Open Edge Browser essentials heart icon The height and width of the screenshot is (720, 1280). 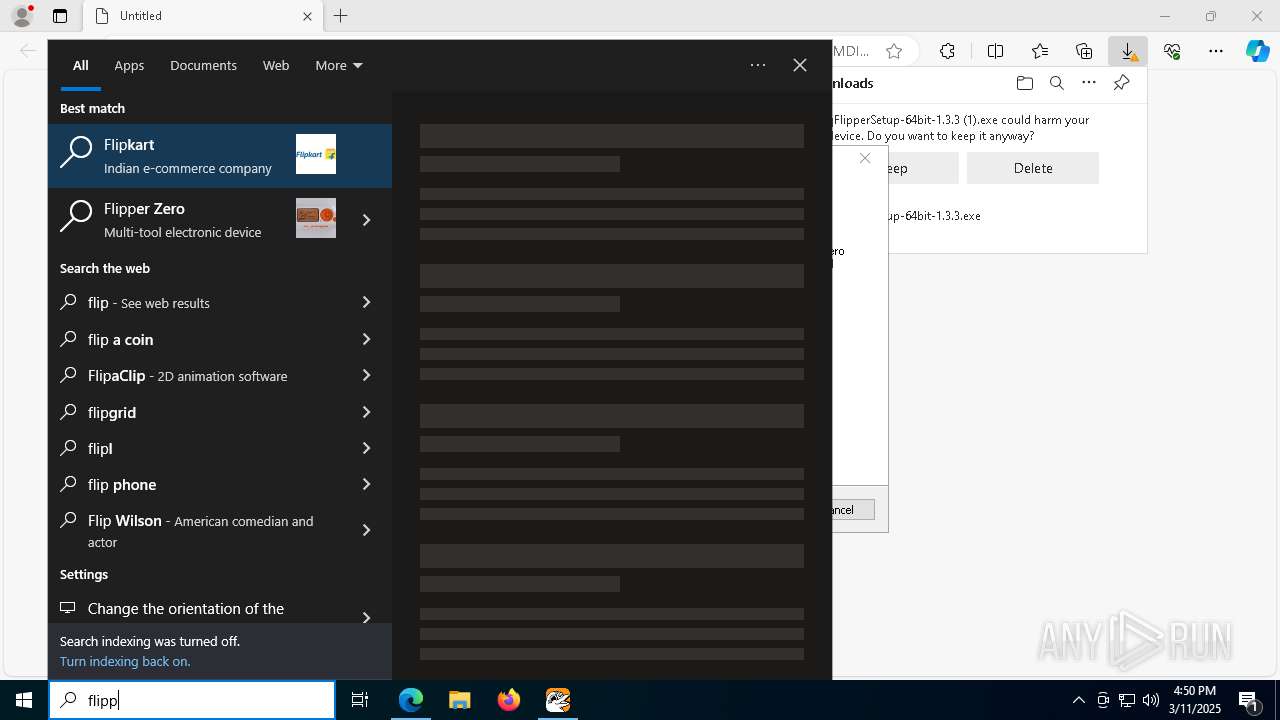tap(1172, 51)
